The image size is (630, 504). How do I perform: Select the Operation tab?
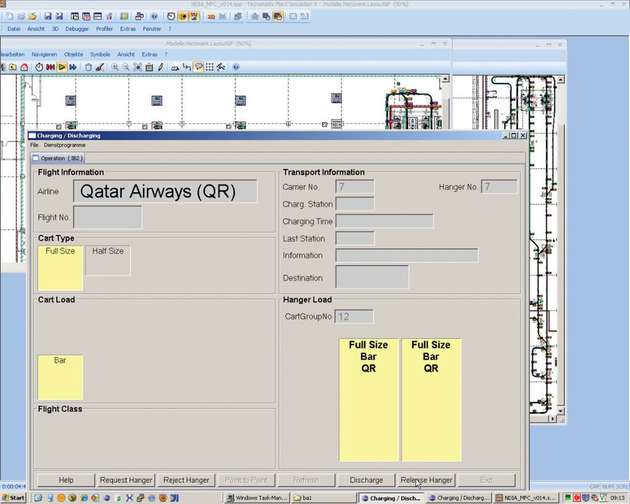tap(57, 158)
